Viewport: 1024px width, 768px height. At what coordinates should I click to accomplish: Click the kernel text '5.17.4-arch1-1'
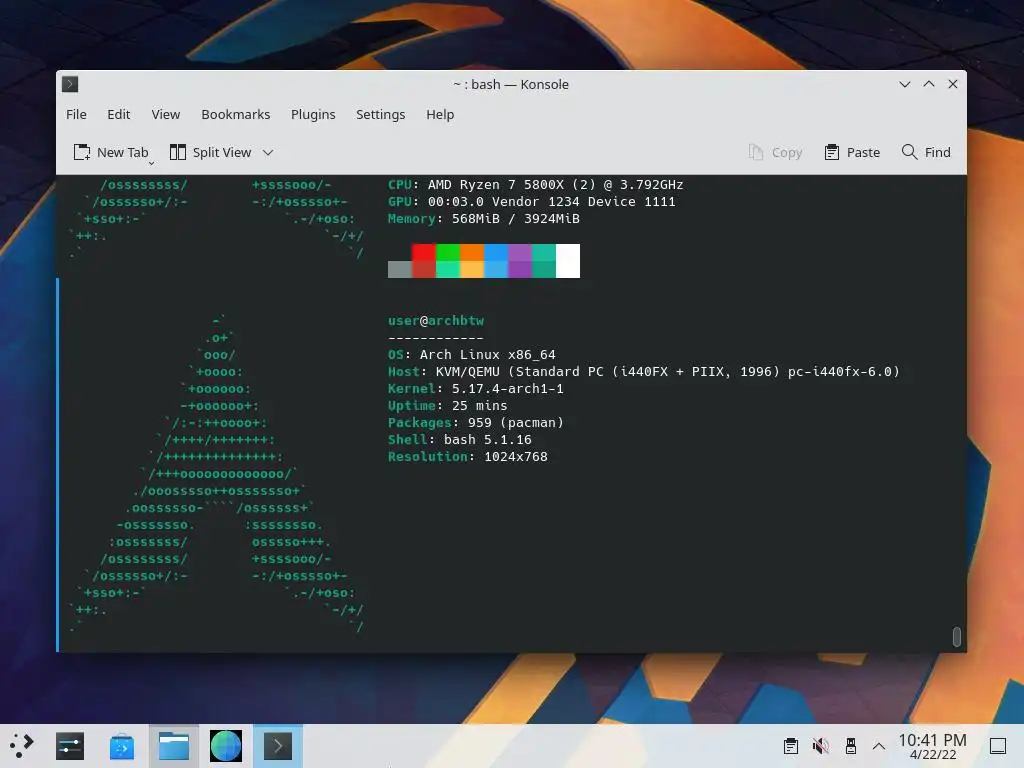point(507,389)
